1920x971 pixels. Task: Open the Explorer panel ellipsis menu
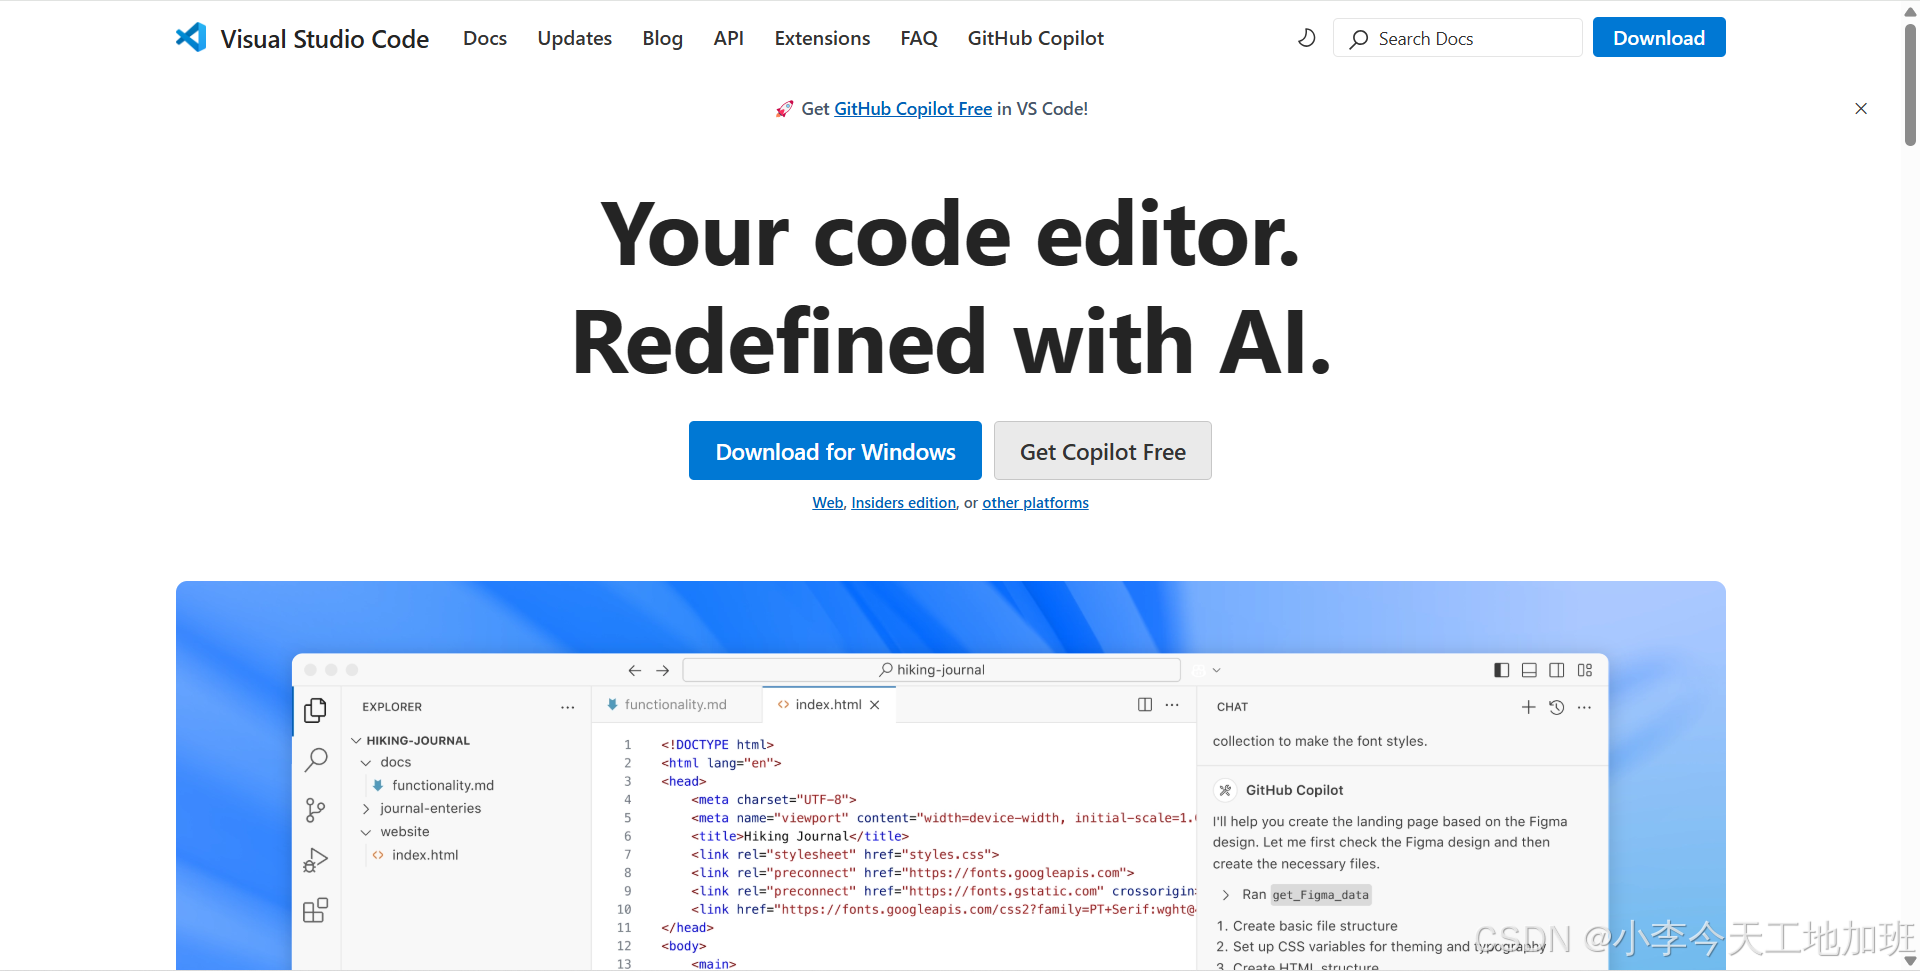click(568, 707)
